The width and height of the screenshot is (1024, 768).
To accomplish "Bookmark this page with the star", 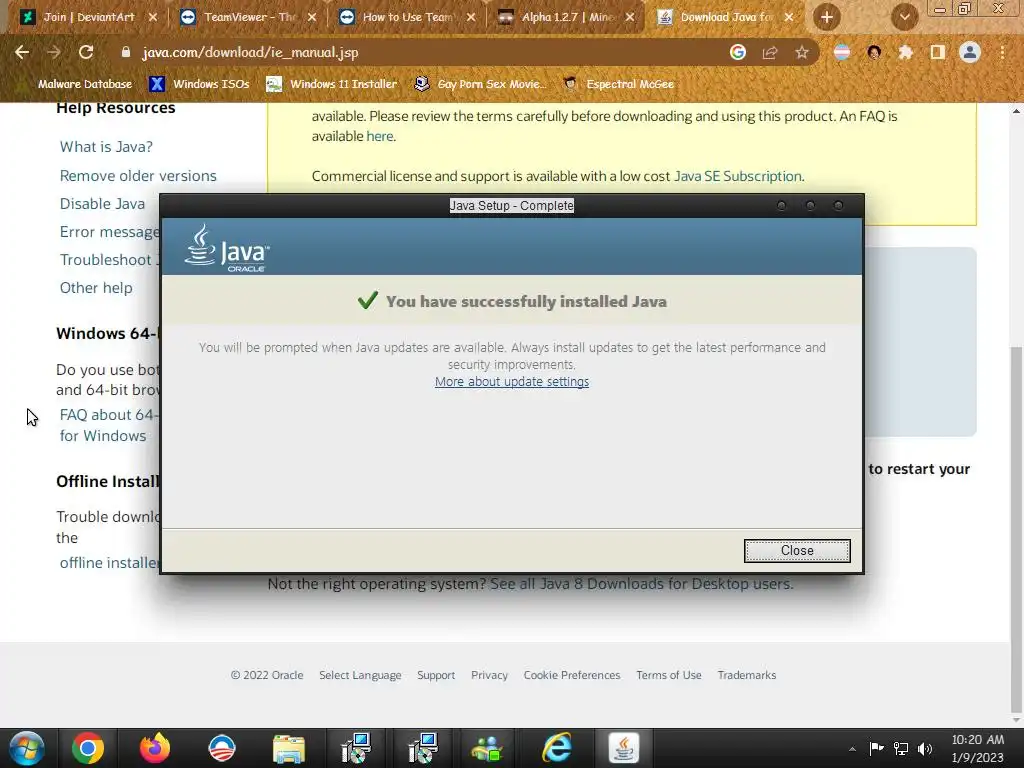I will [802, 52].
